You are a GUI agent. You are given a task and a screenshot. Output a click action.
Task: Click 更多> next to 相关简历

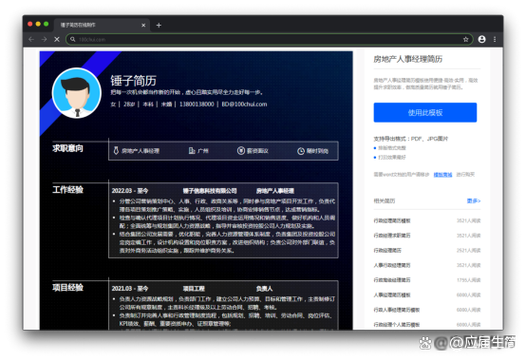pos(473,201)
